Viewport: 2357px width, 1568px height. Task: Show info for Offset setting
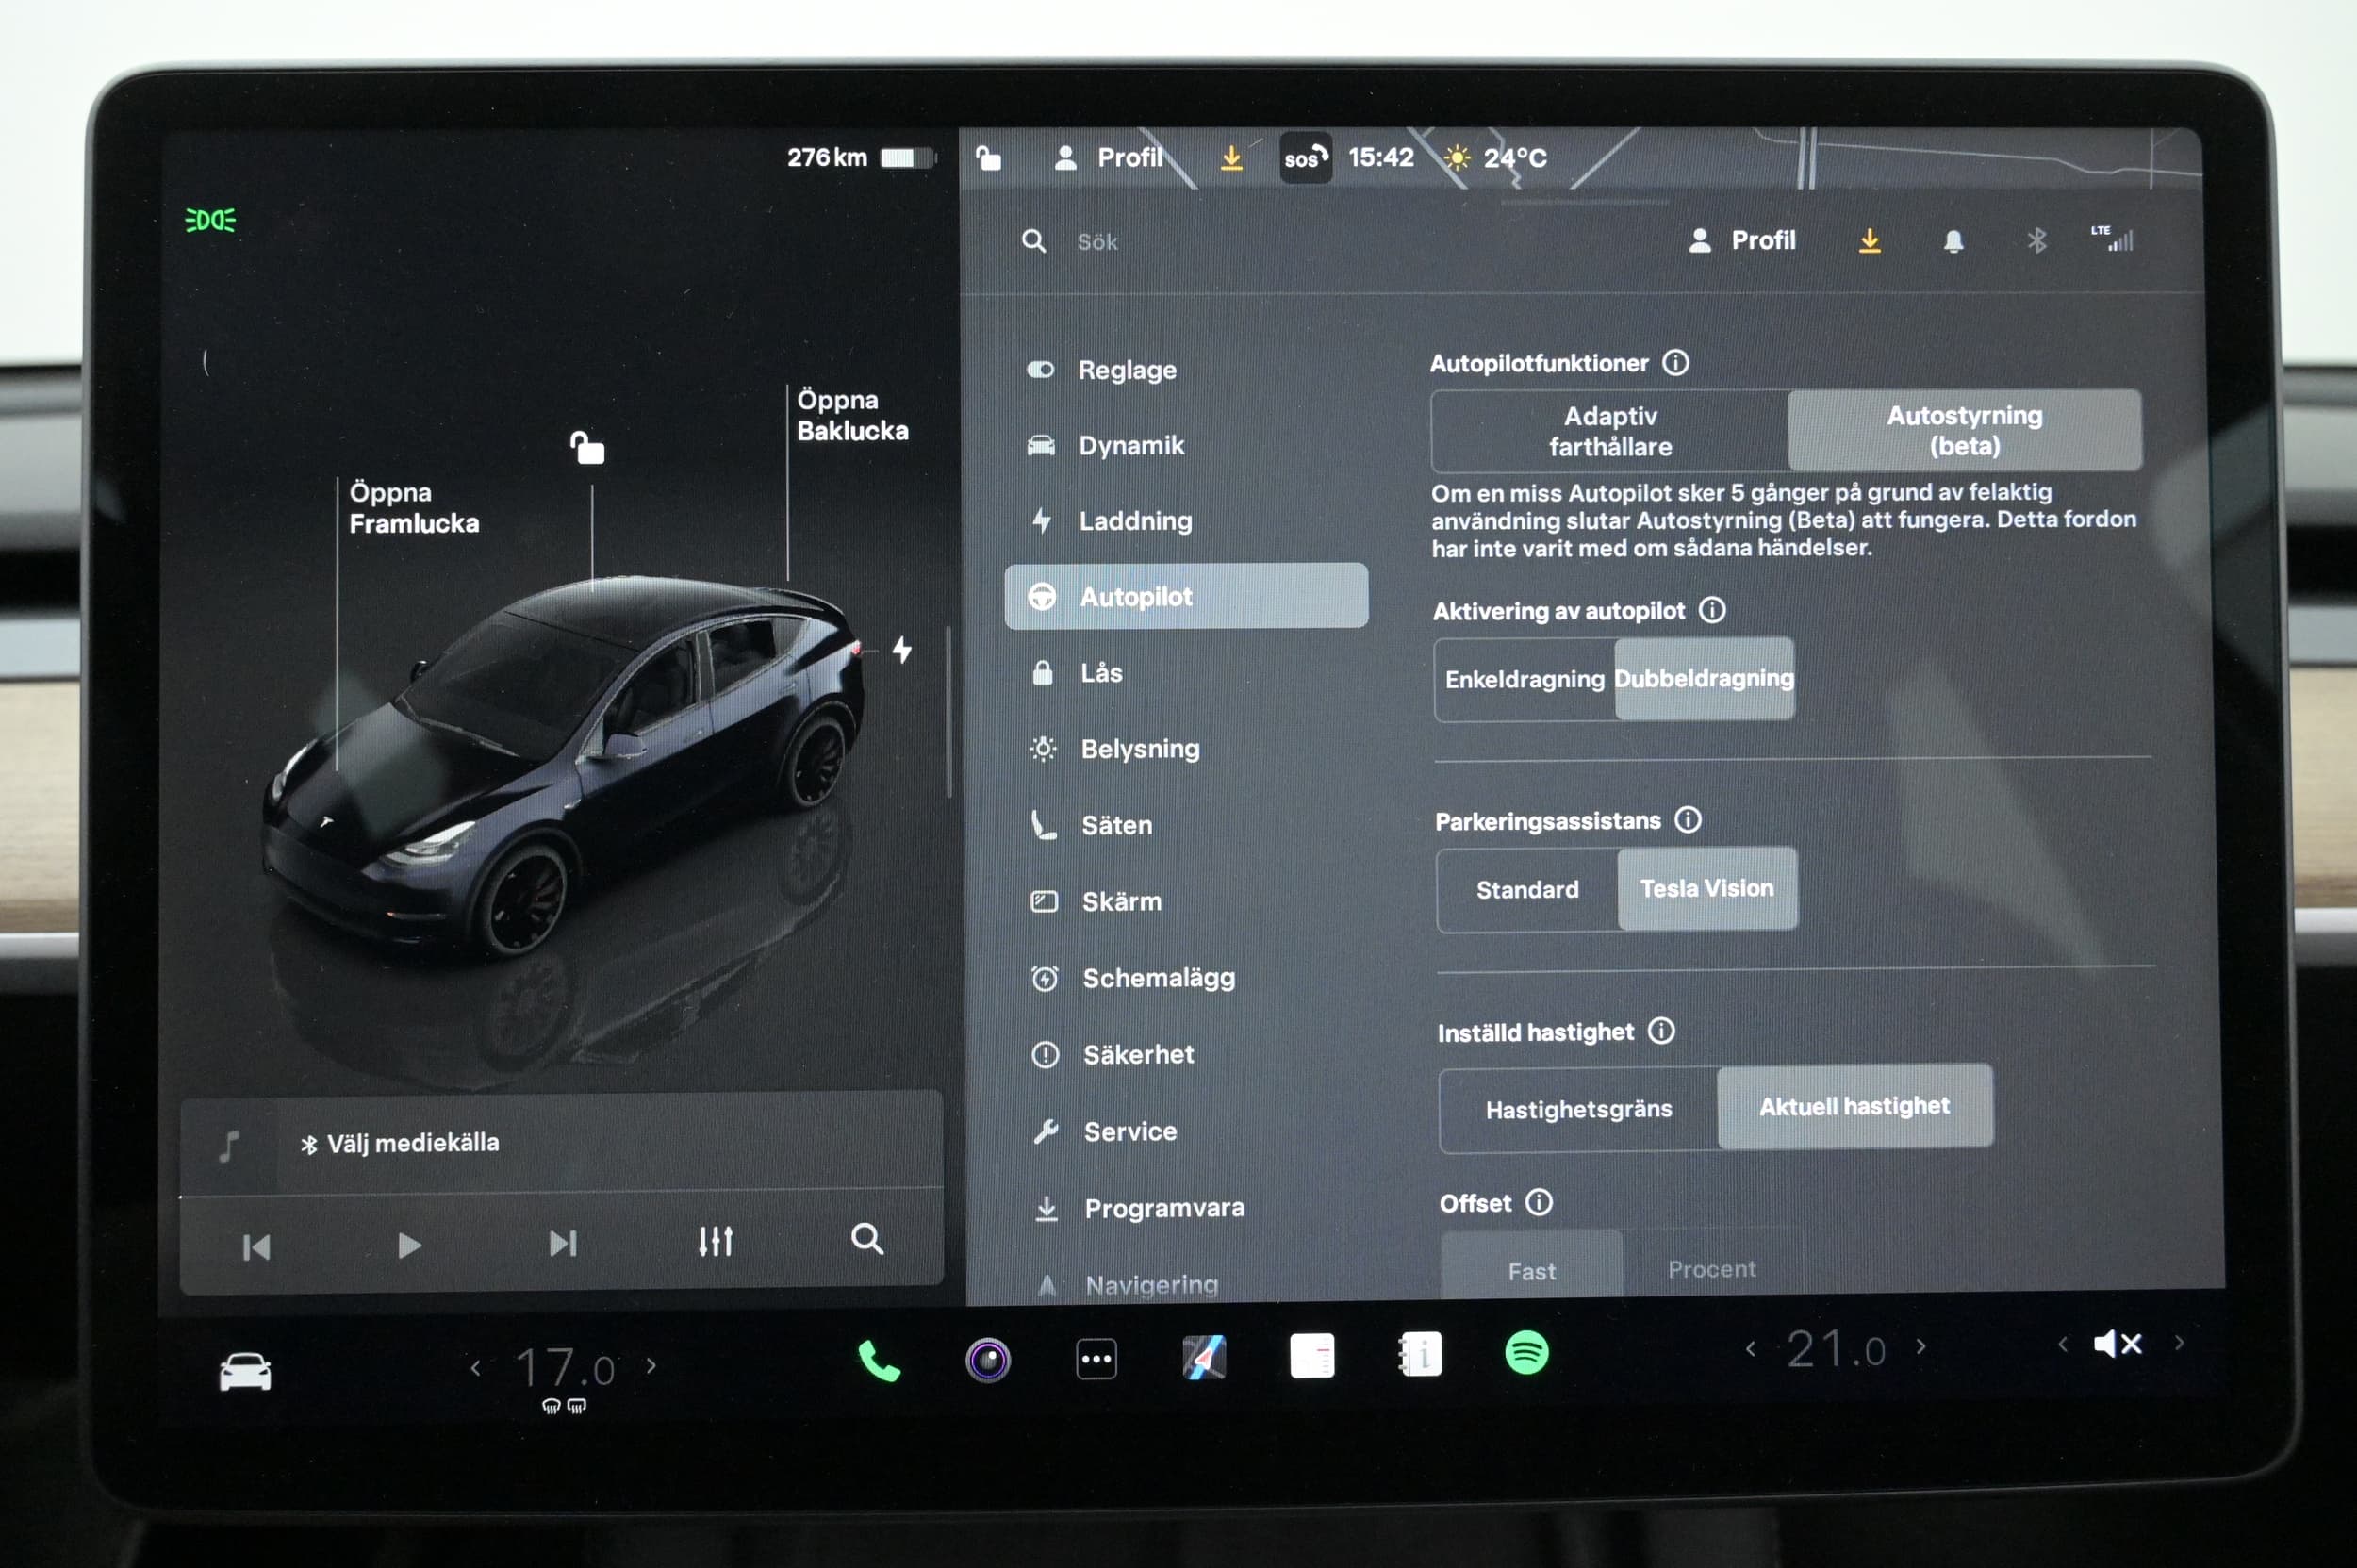click(x=1539, y=1202)
